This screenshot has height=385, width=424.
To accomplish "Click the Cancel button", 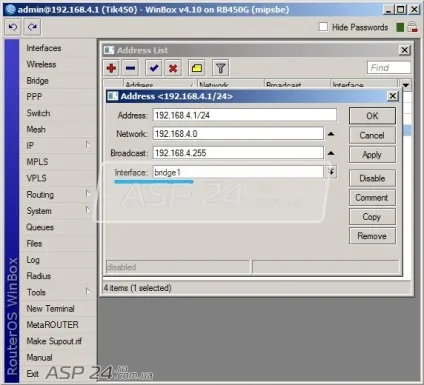I will (x=372, y=135).
